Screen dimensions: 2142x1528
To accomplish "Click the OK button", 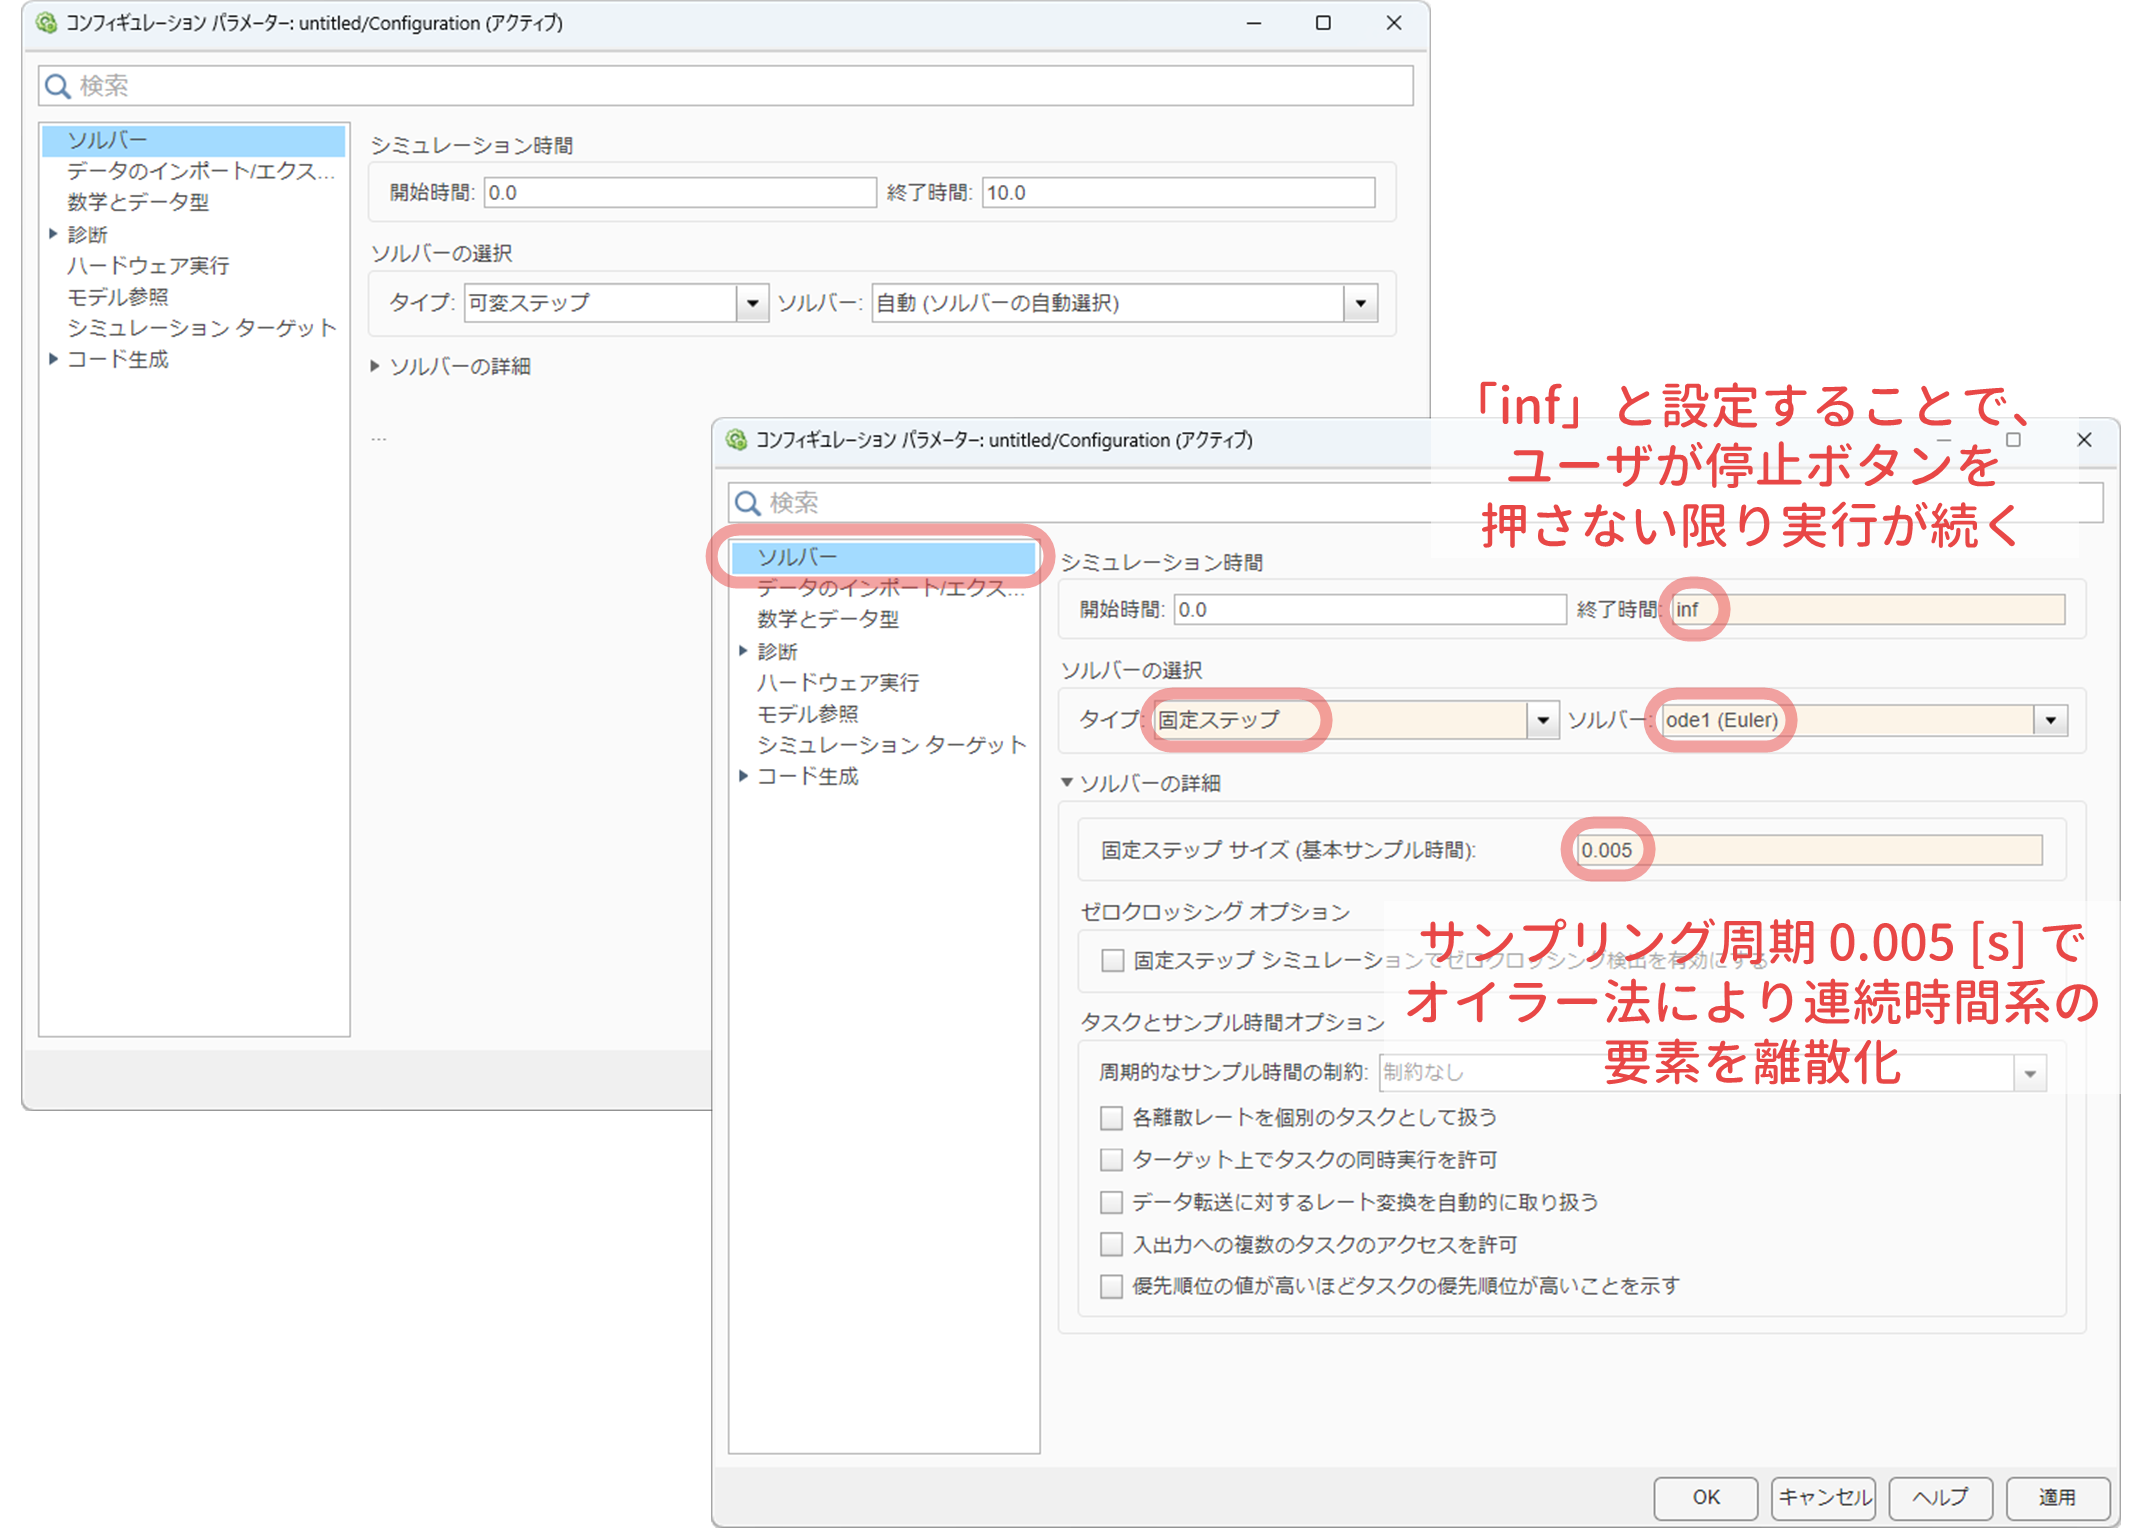I will pos(1705,1497).
